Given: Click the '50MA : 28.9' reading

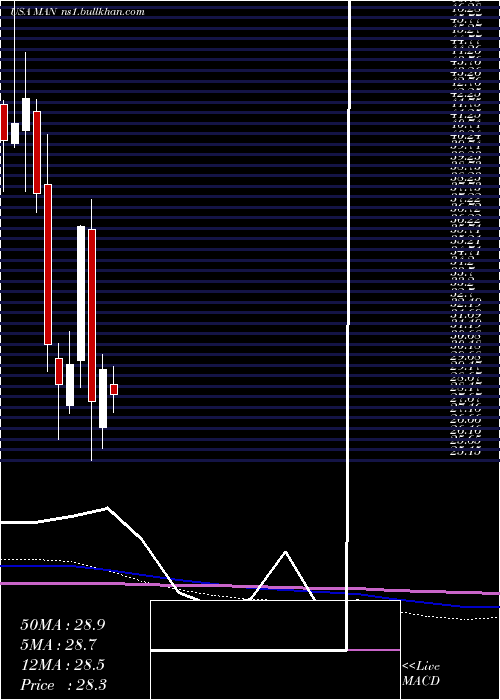Looking at the screenshot, I should pyautogui.click(x=63, y=625).
